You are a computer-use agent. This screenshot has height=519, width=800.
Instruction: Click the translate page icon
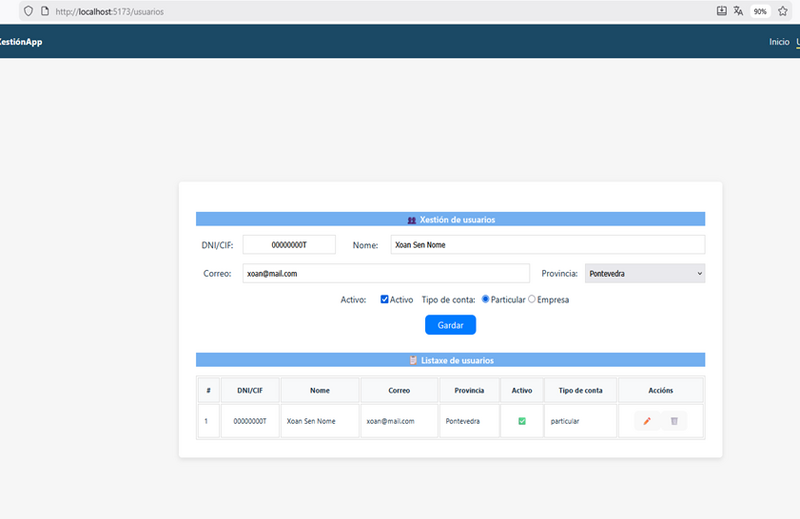(738, 11)
